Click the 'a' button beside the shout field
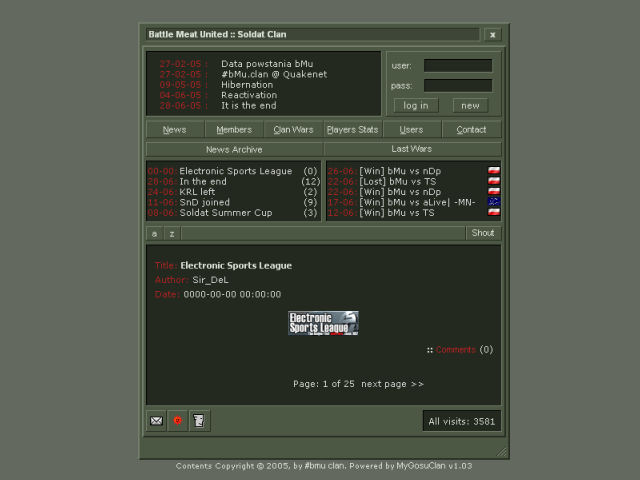 pos(154,233)
